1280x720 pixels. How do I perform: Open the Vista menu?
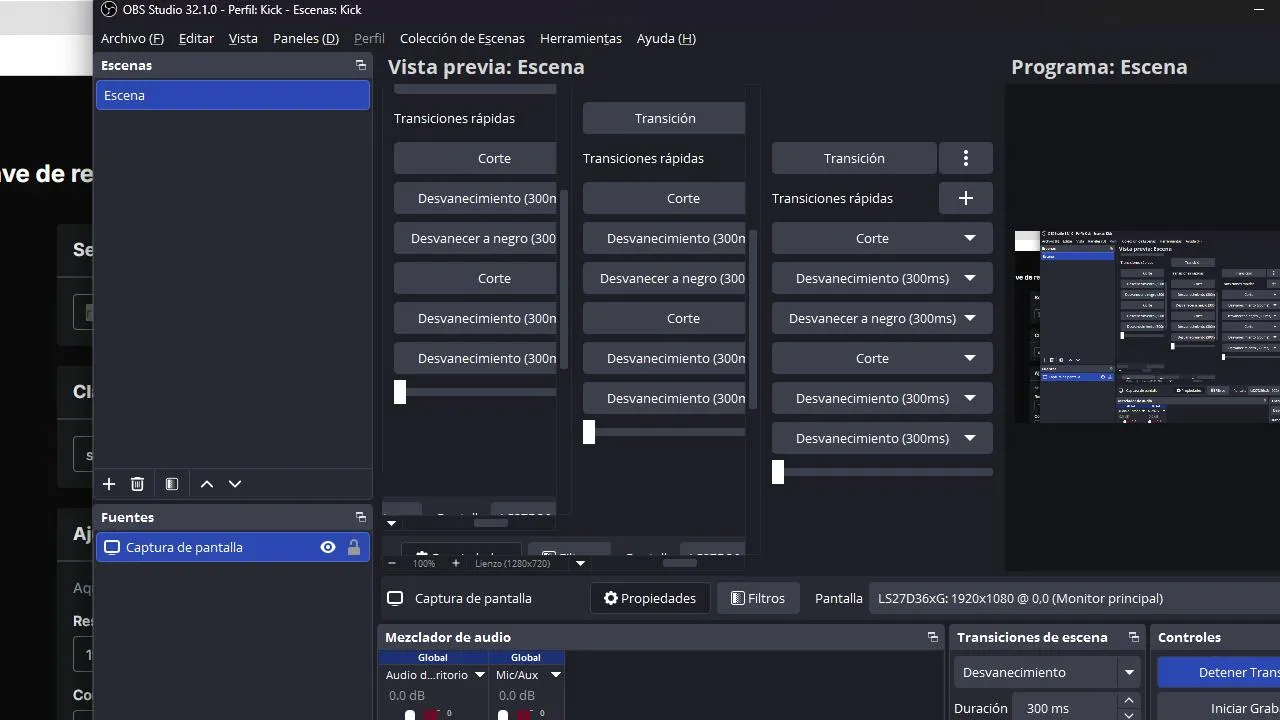pos(243,38)
